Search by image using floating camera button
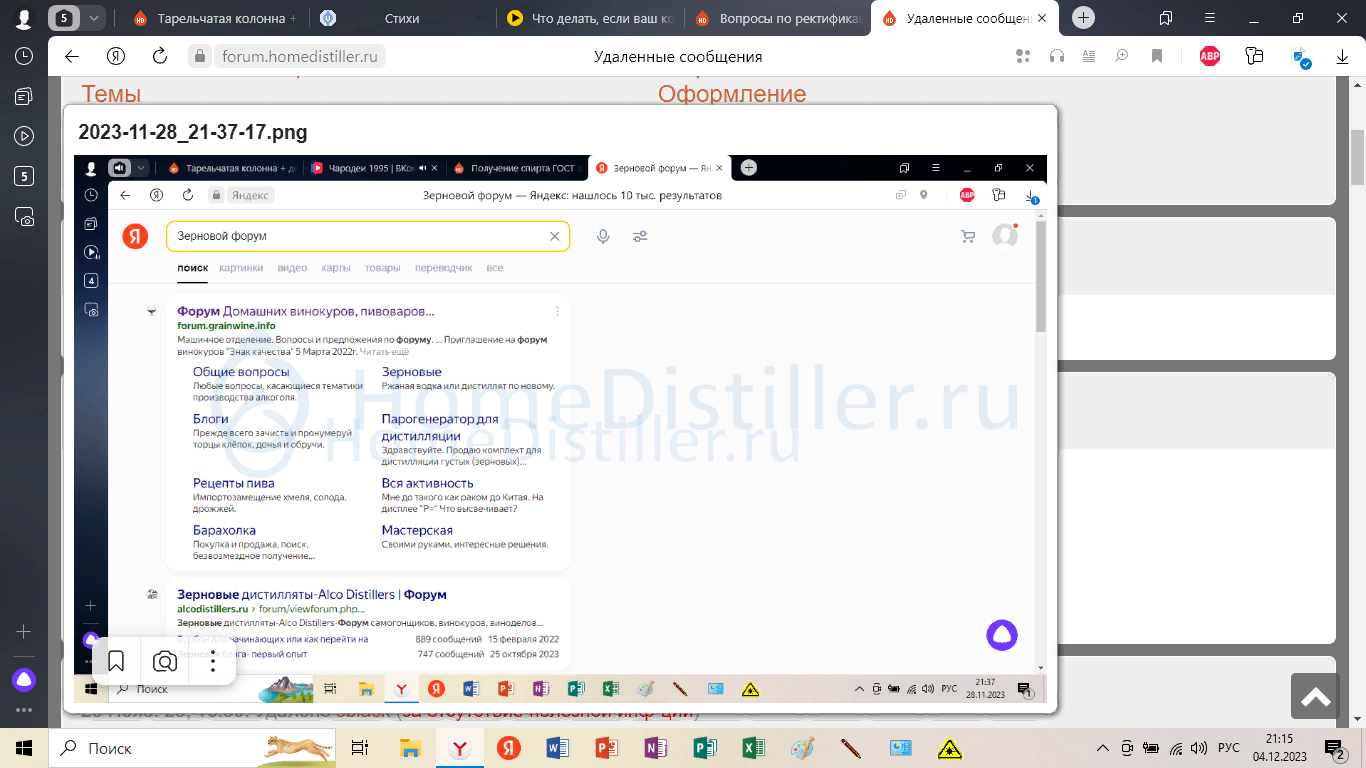1366x768 pixels. pyautogui.click(x=165, y=661)
